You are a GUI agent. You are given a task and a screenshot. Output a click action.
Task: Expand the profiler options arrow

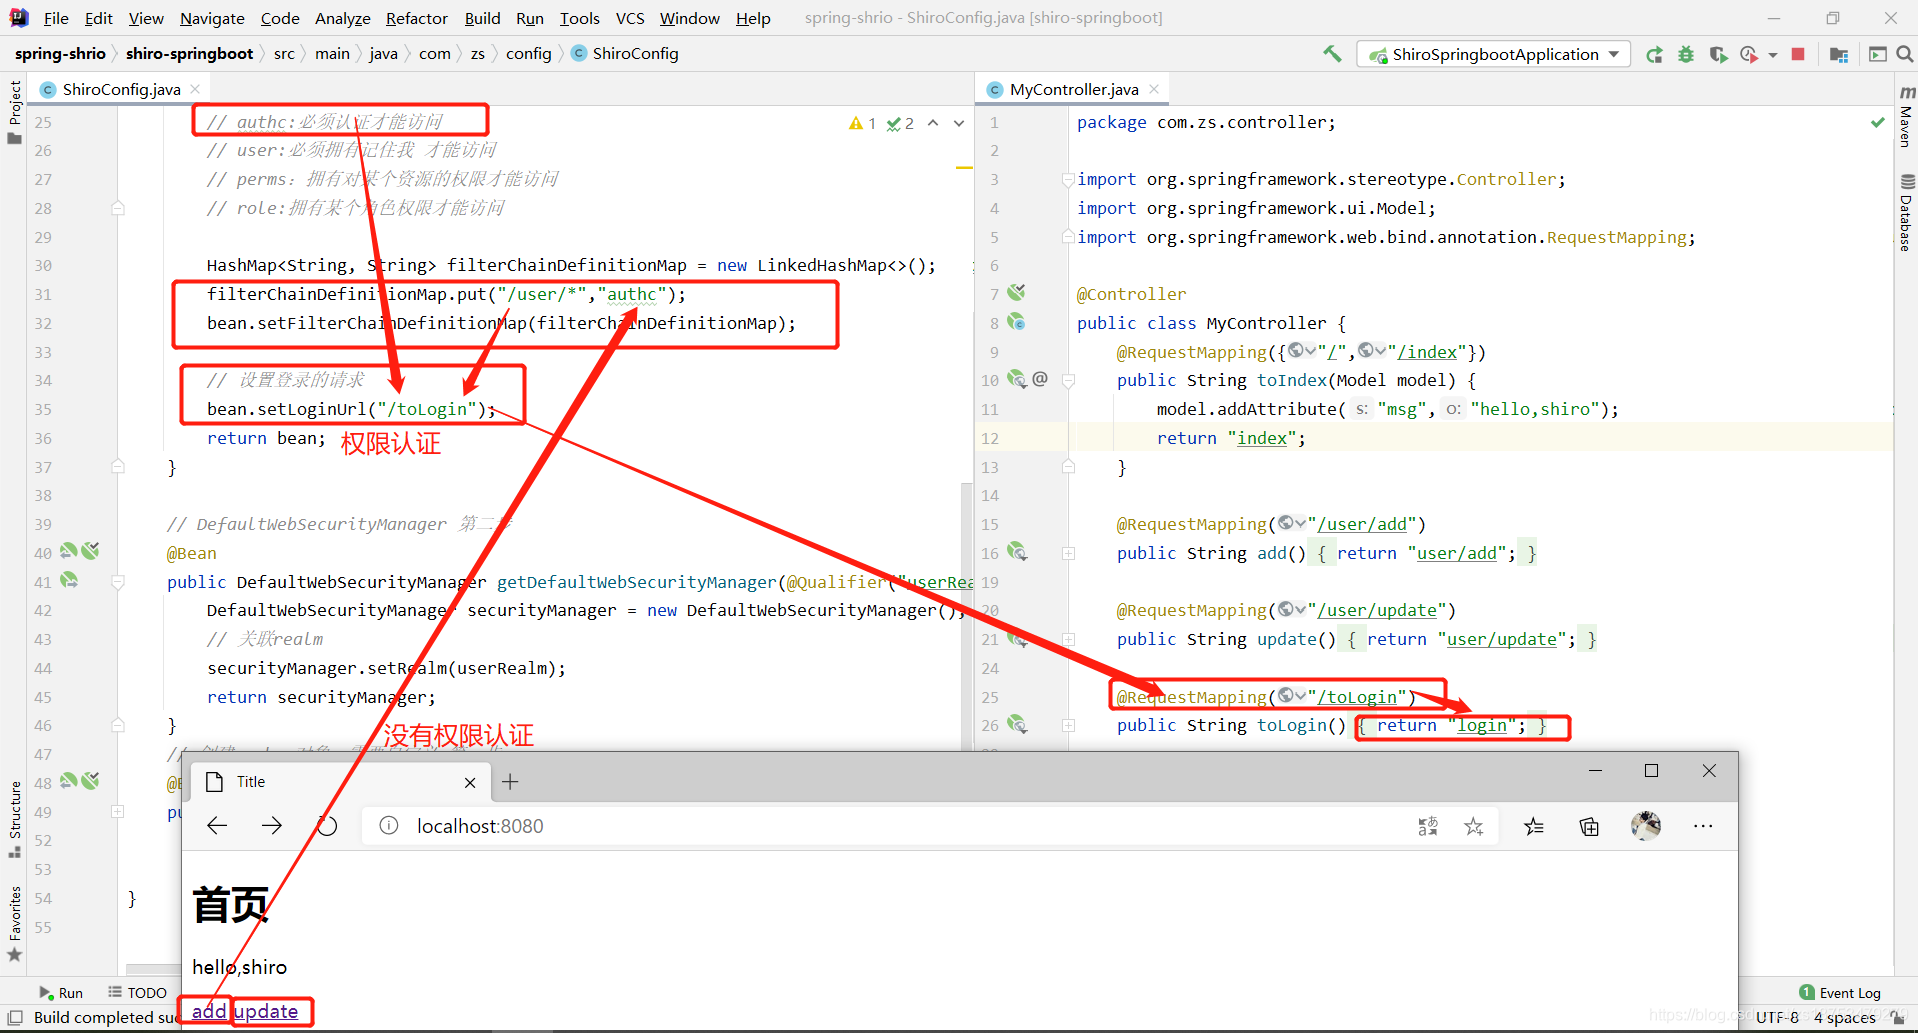[x=1772, y=55]
